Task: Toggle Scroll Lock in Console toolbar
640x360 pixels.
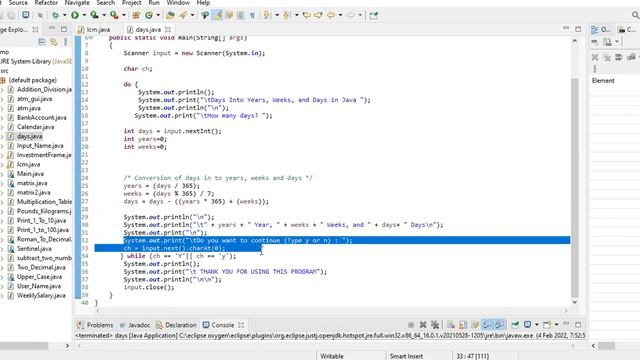Action: point(463,325)
